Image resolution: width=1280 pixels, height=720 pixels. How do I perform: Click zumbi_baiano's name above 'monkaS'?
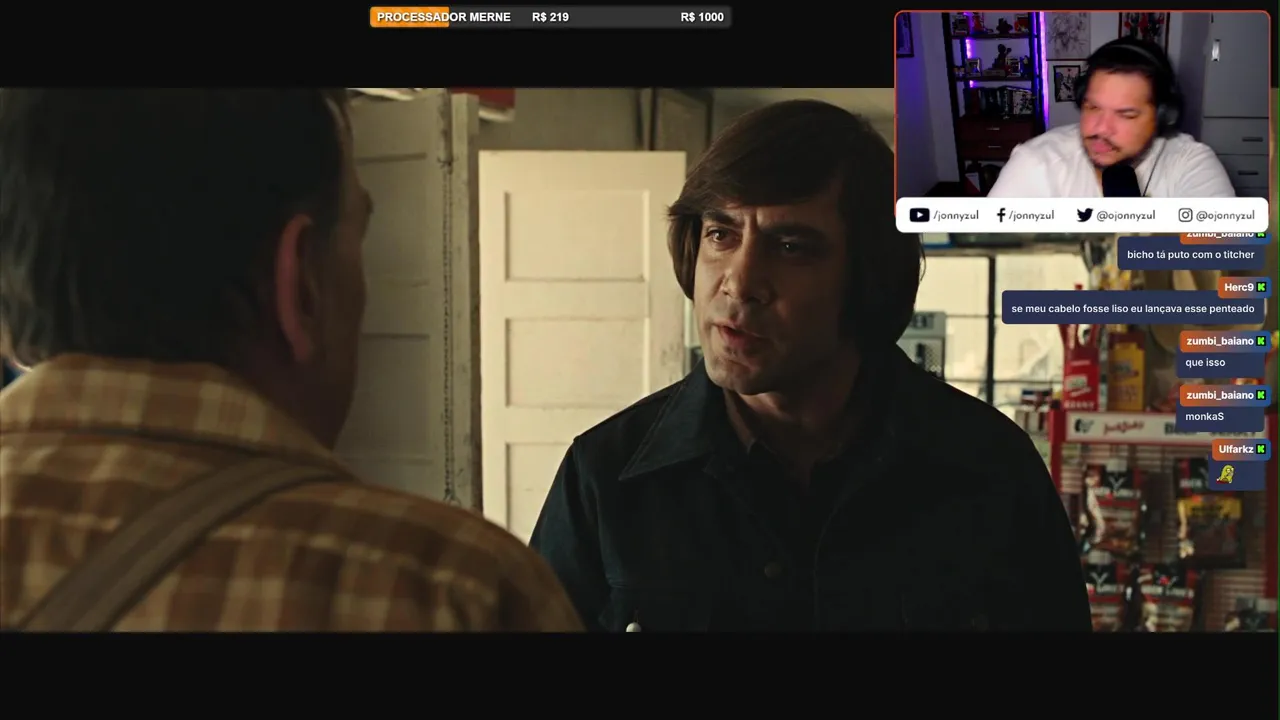[x=1219, y=395]
